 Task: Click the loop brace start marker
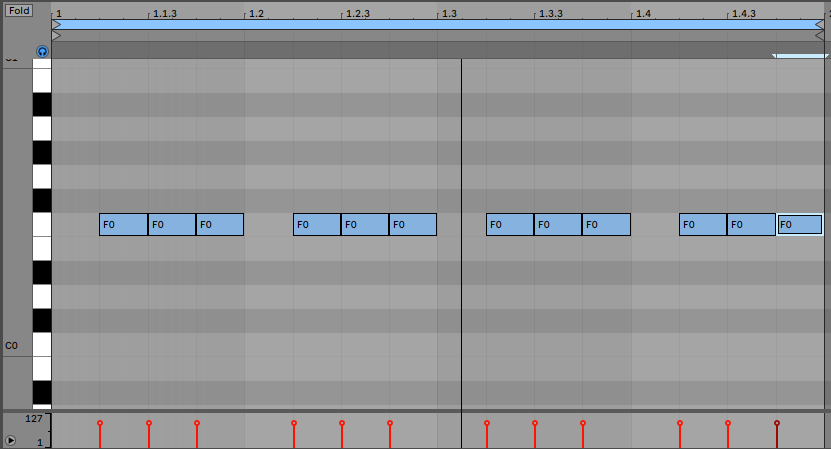click(x=57, y=24)
